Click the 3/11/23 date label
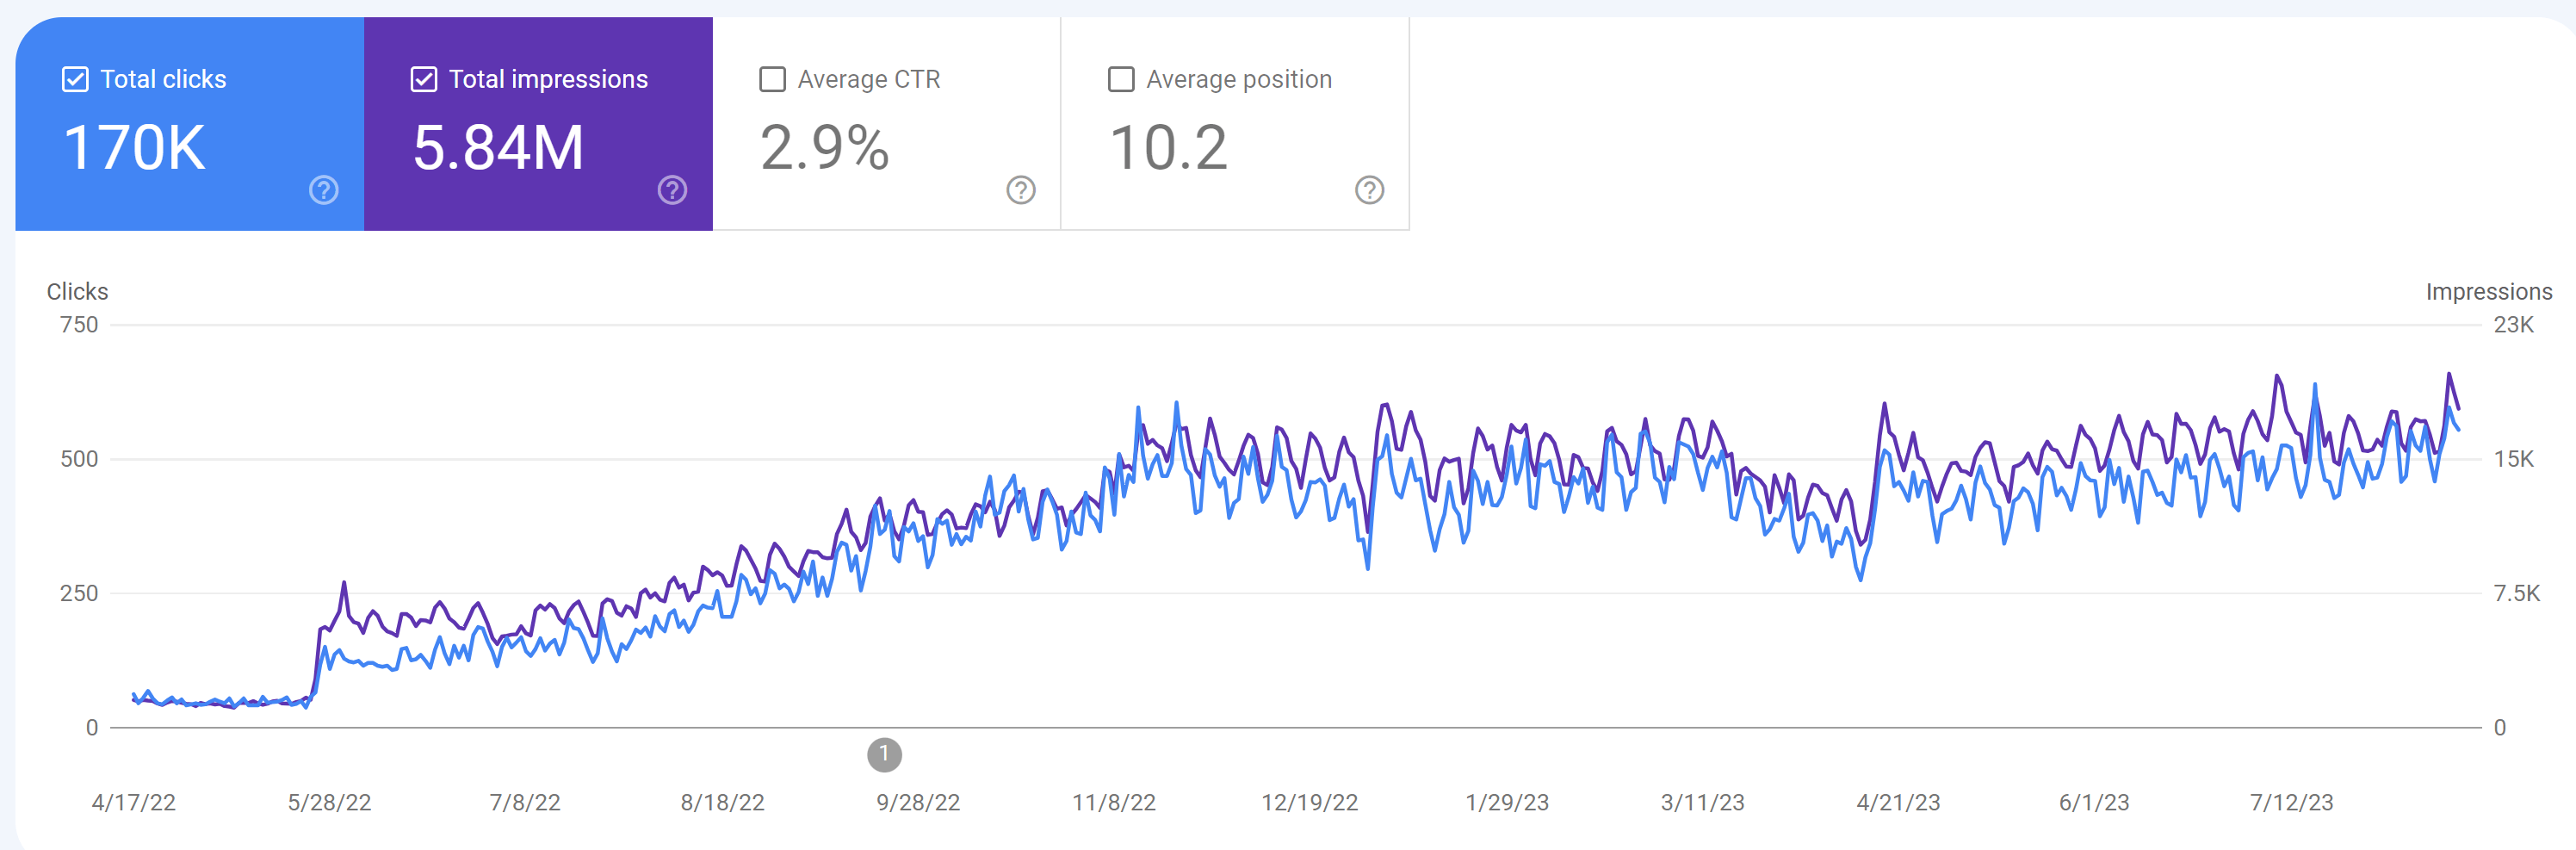The image size is (2576, 850). 1702,802
